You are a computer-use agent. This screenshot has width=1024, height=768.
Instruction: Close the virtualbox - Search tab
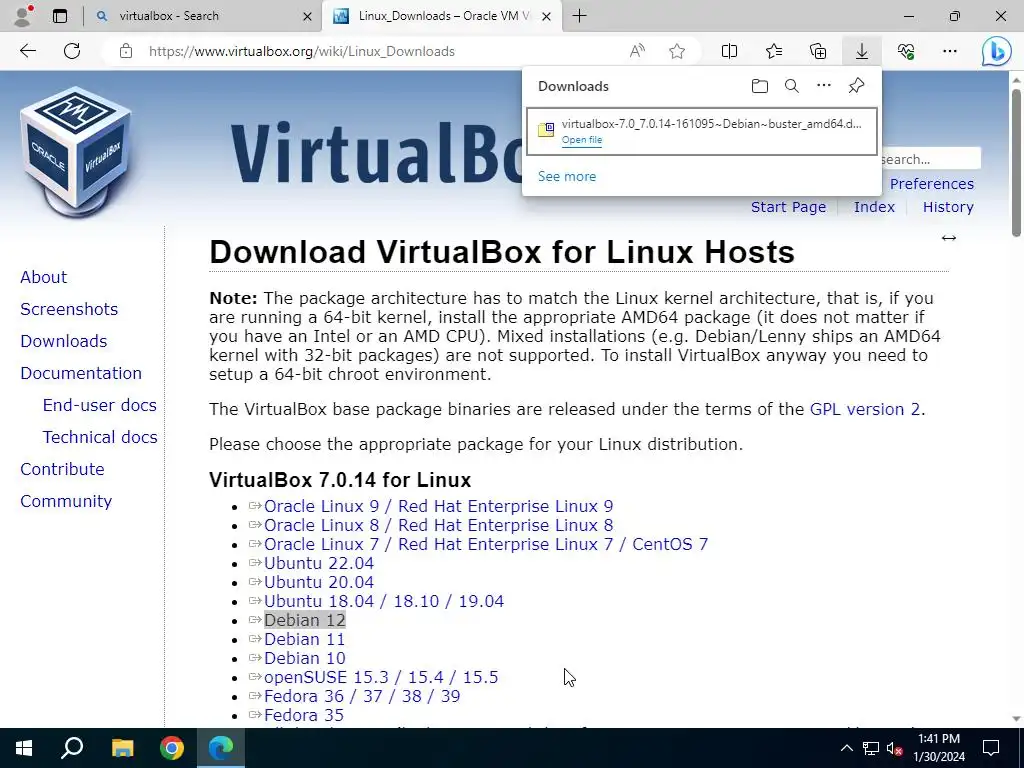click(x=307, y=16)
